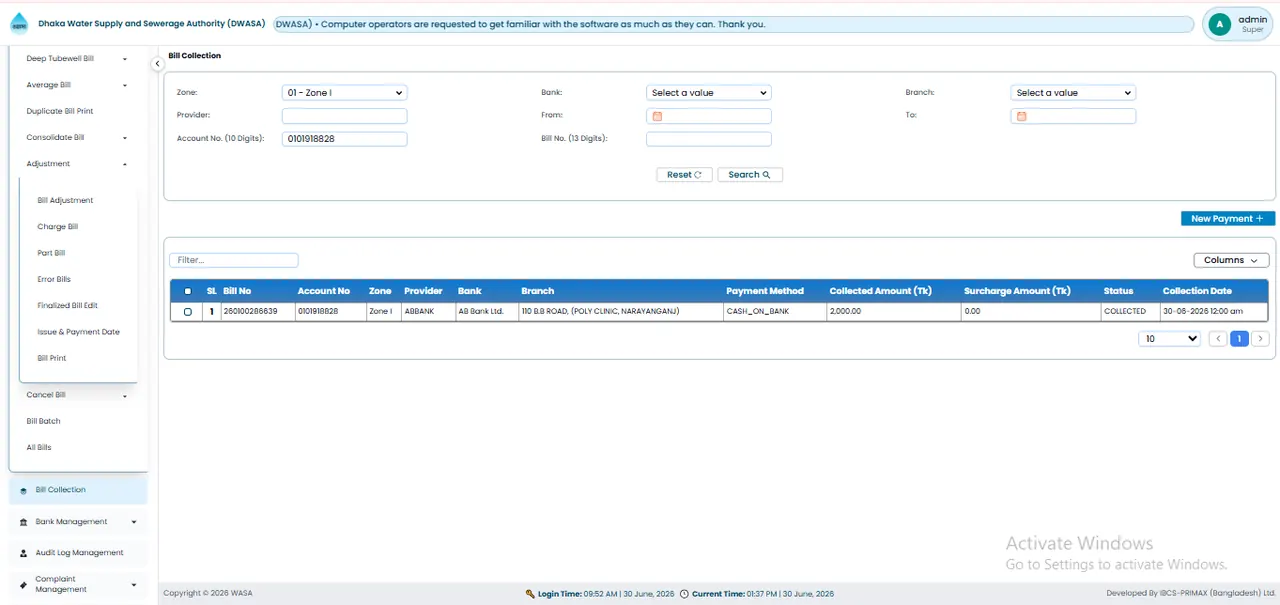
Task: Click the Reset button
Action: coord(684,175)
